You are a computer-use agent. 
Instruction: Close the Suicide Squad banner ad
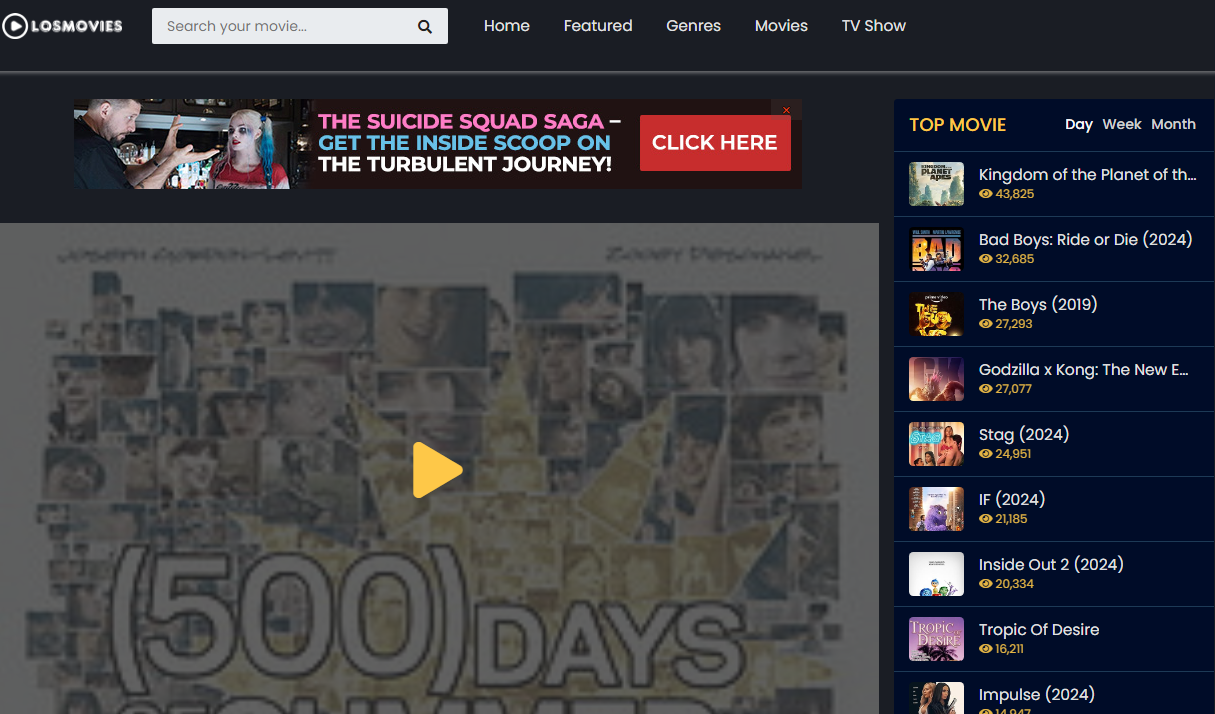pos(787,110)
